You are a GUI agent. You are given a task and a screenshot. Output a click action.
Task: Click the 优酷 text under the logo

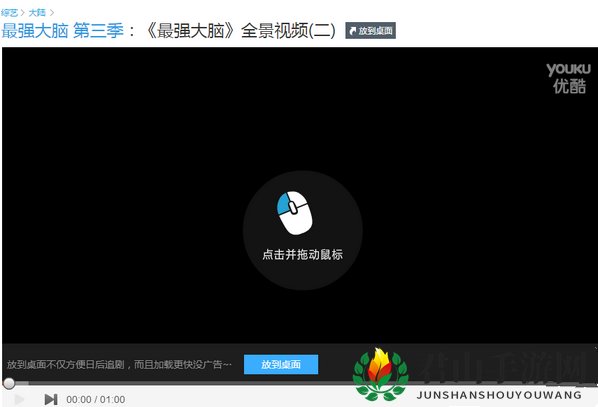tap(569, 86)
